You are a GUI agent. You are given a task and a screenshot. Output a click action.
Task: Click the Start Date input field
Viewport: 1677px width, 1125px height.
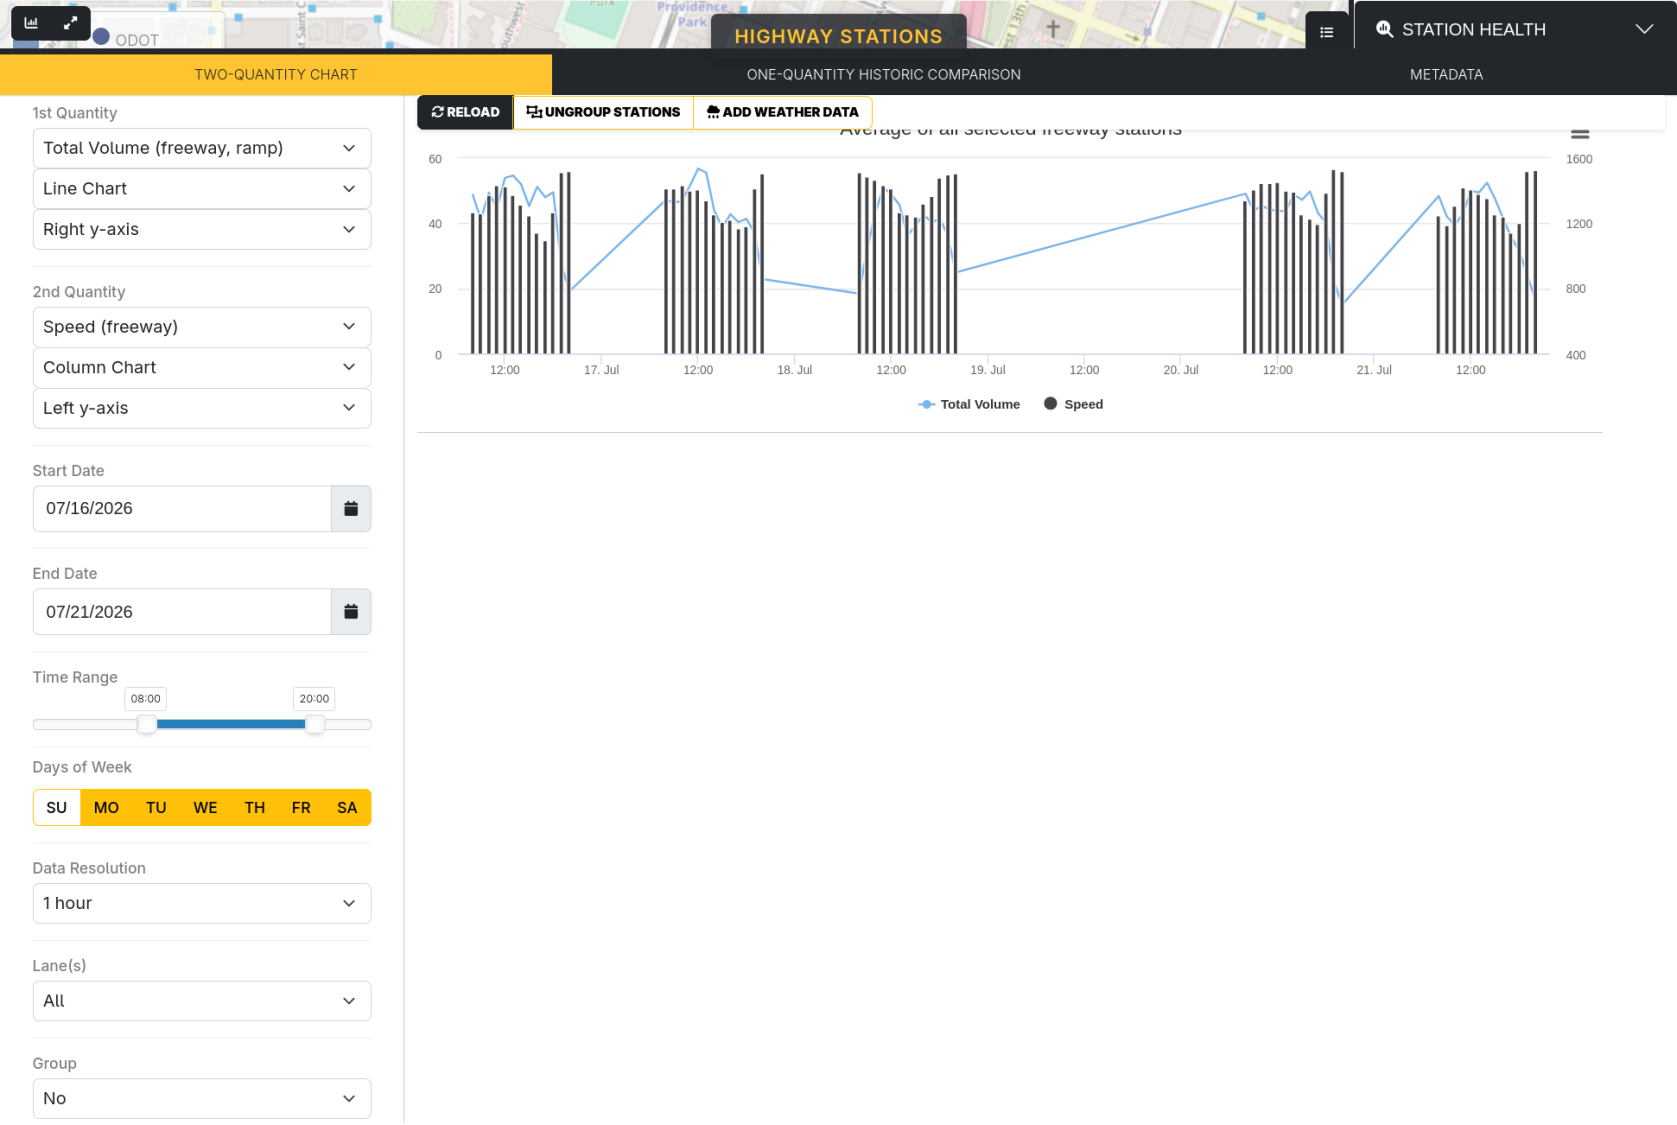182,509
